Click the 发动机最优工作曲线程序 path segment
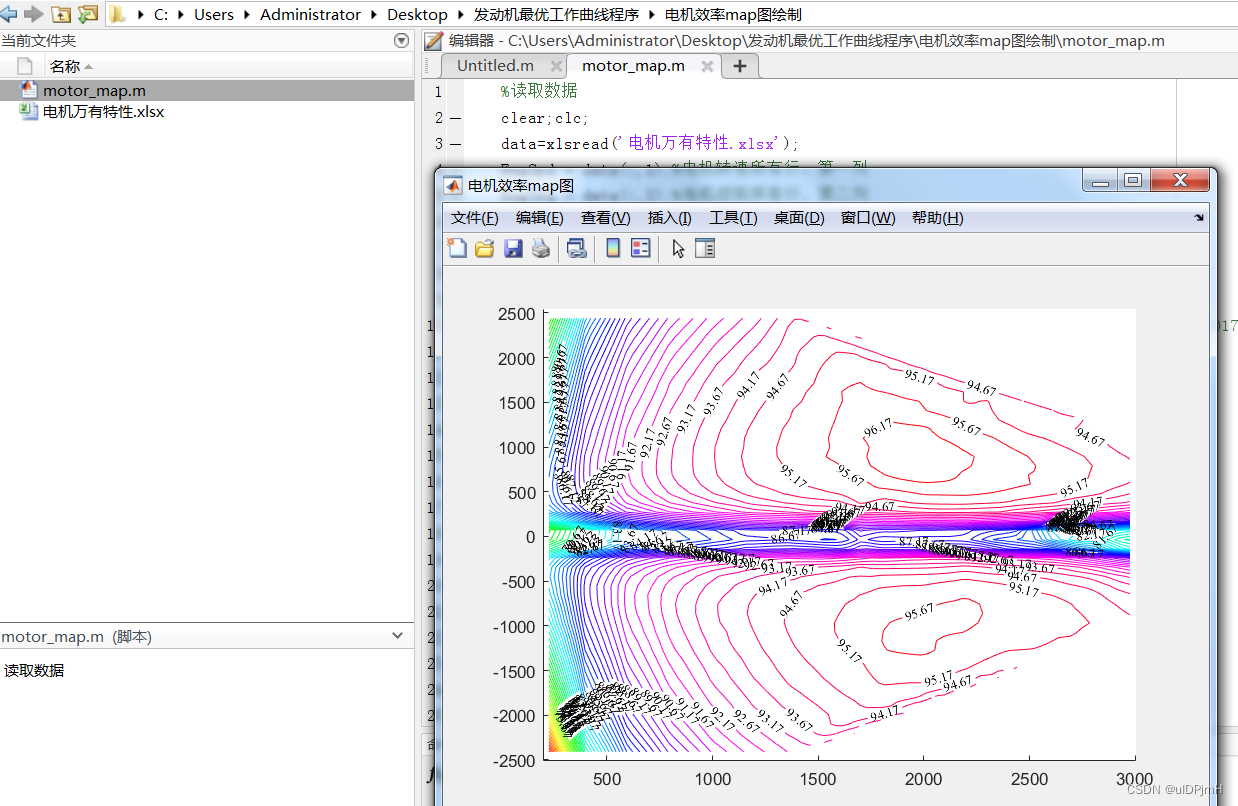The width and height of the screenshot is (1238, 806). [x=556, y=15]
